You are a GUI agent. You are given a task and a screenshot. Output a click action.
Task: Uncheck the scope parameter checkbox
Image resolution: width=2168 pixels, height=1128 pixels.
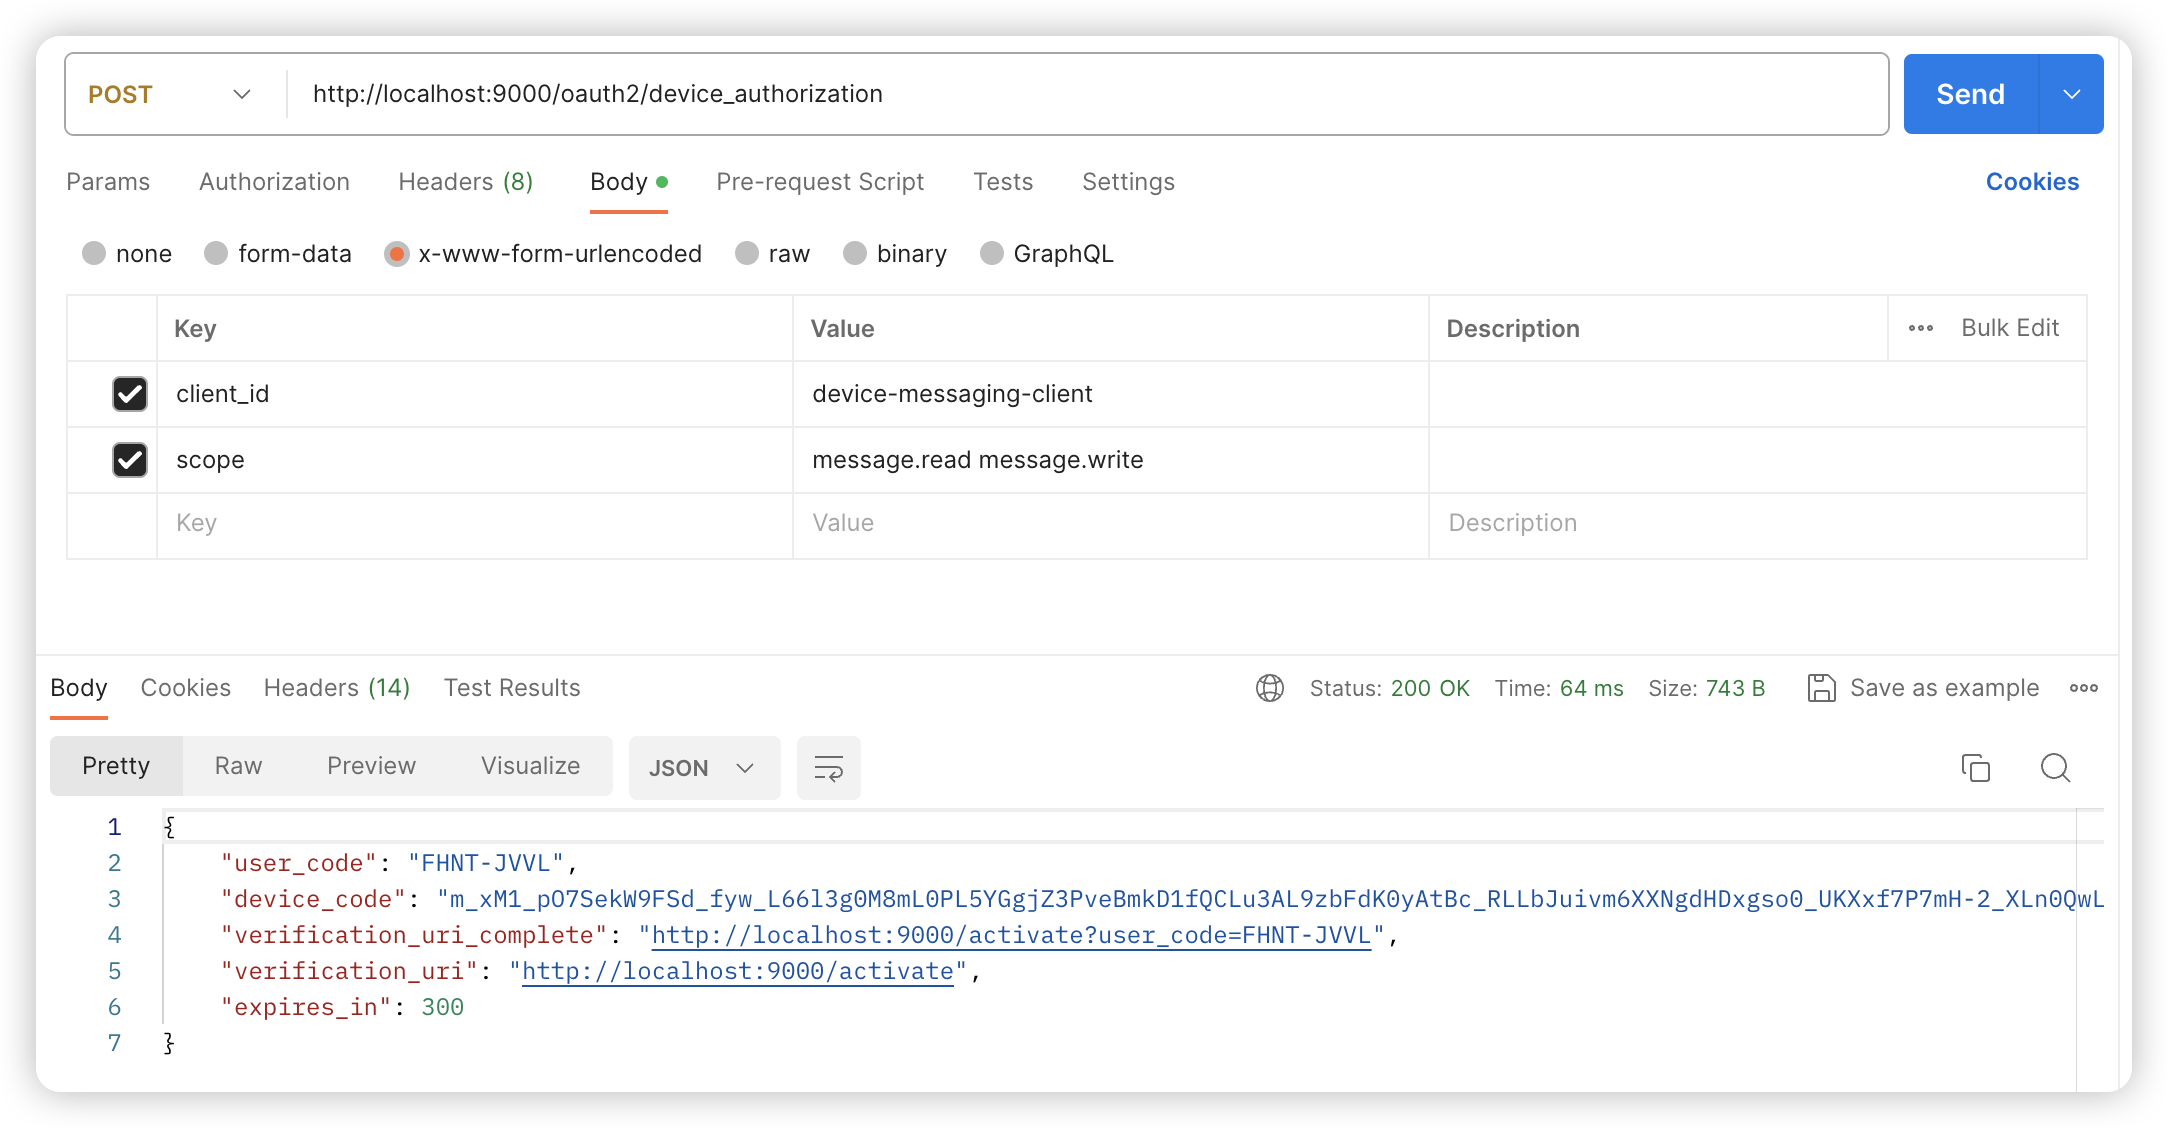(130, 460)
